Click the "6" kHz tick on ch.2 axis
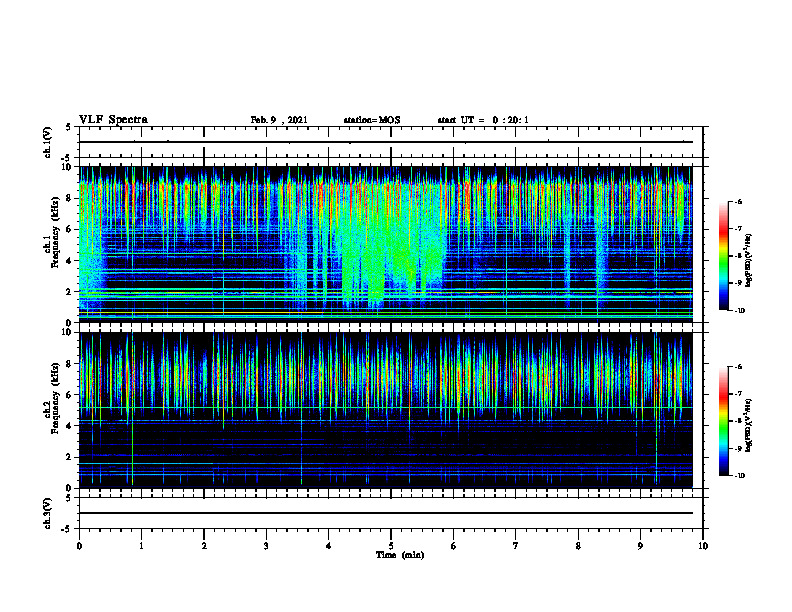This screenshot has width=792, height=612. [69, 395]
